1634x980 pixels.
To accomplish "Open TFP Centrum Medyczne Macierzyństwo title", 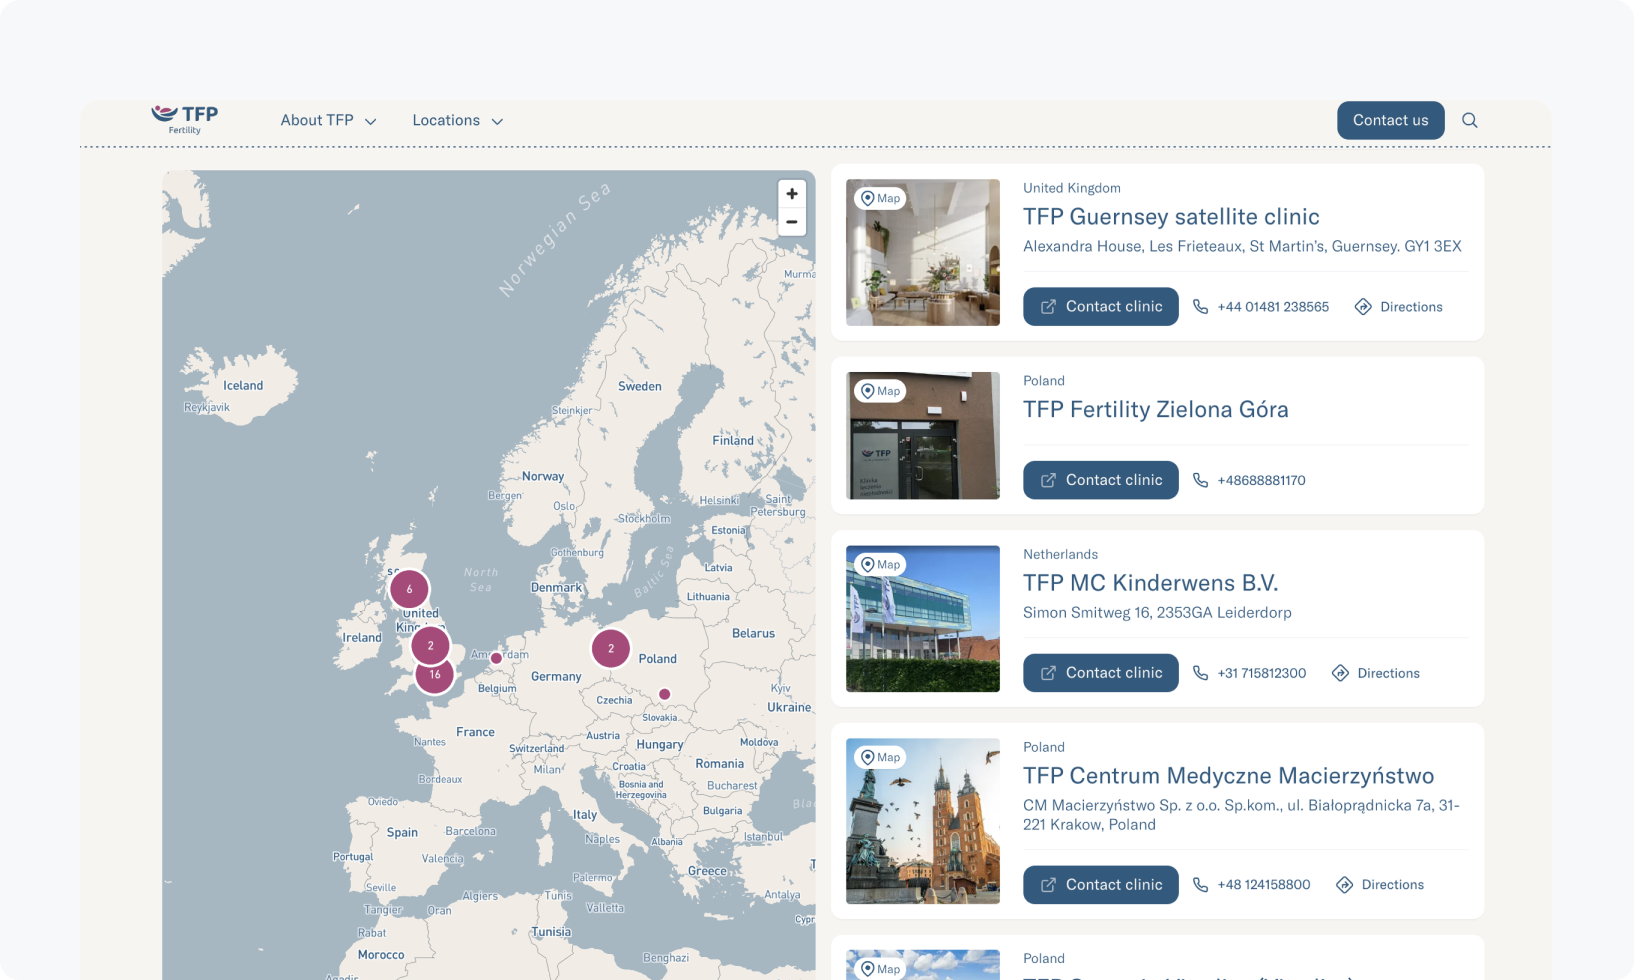I will [x=1228, y=776].
